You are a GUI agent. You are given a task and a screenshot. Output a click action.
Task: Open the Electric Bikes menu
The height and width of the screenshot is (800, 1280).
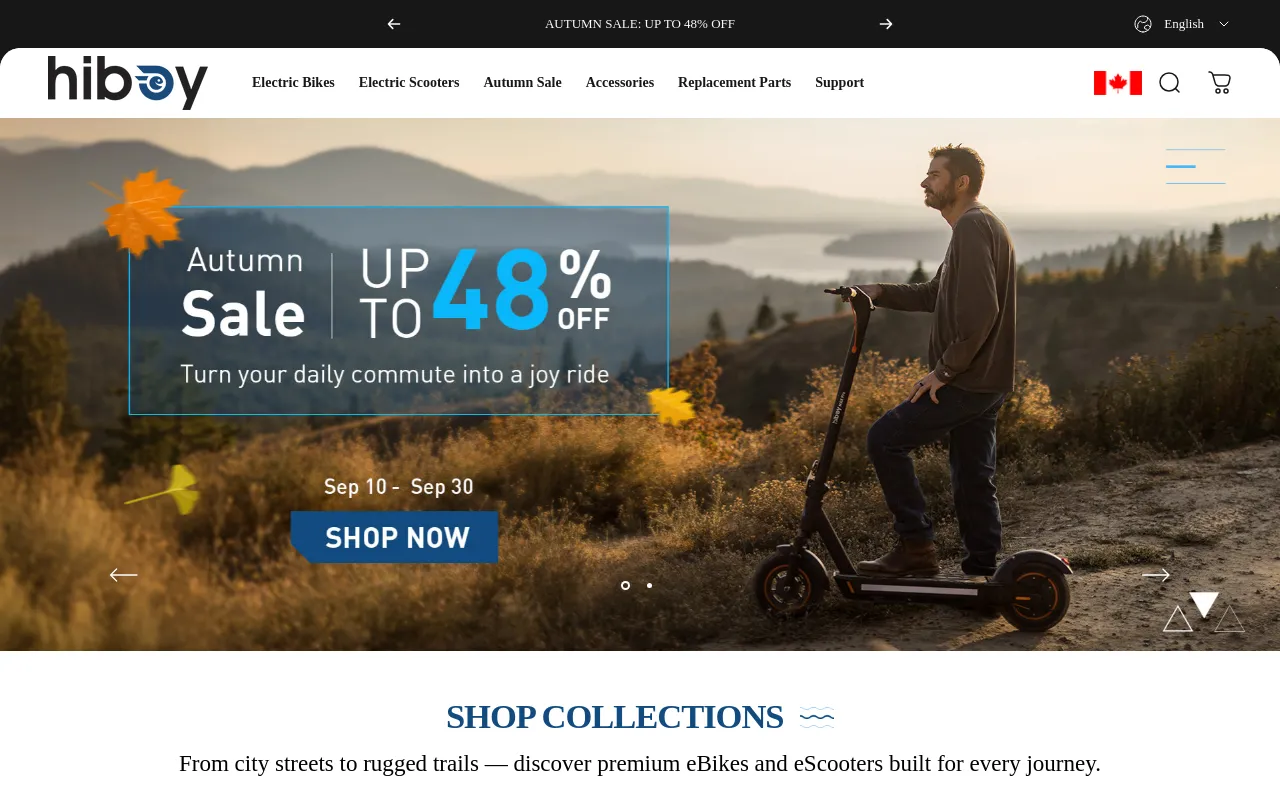(x=293, y=83)
